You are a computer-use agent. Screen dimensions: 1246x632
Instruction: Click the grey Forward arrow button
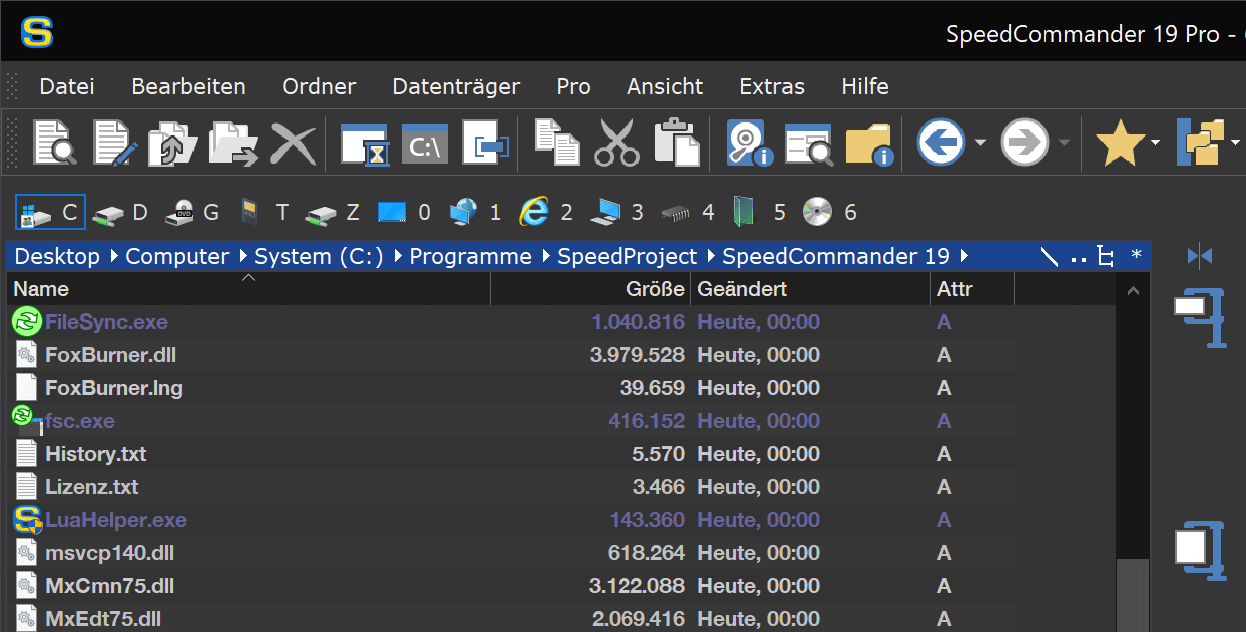(1025, 143)
